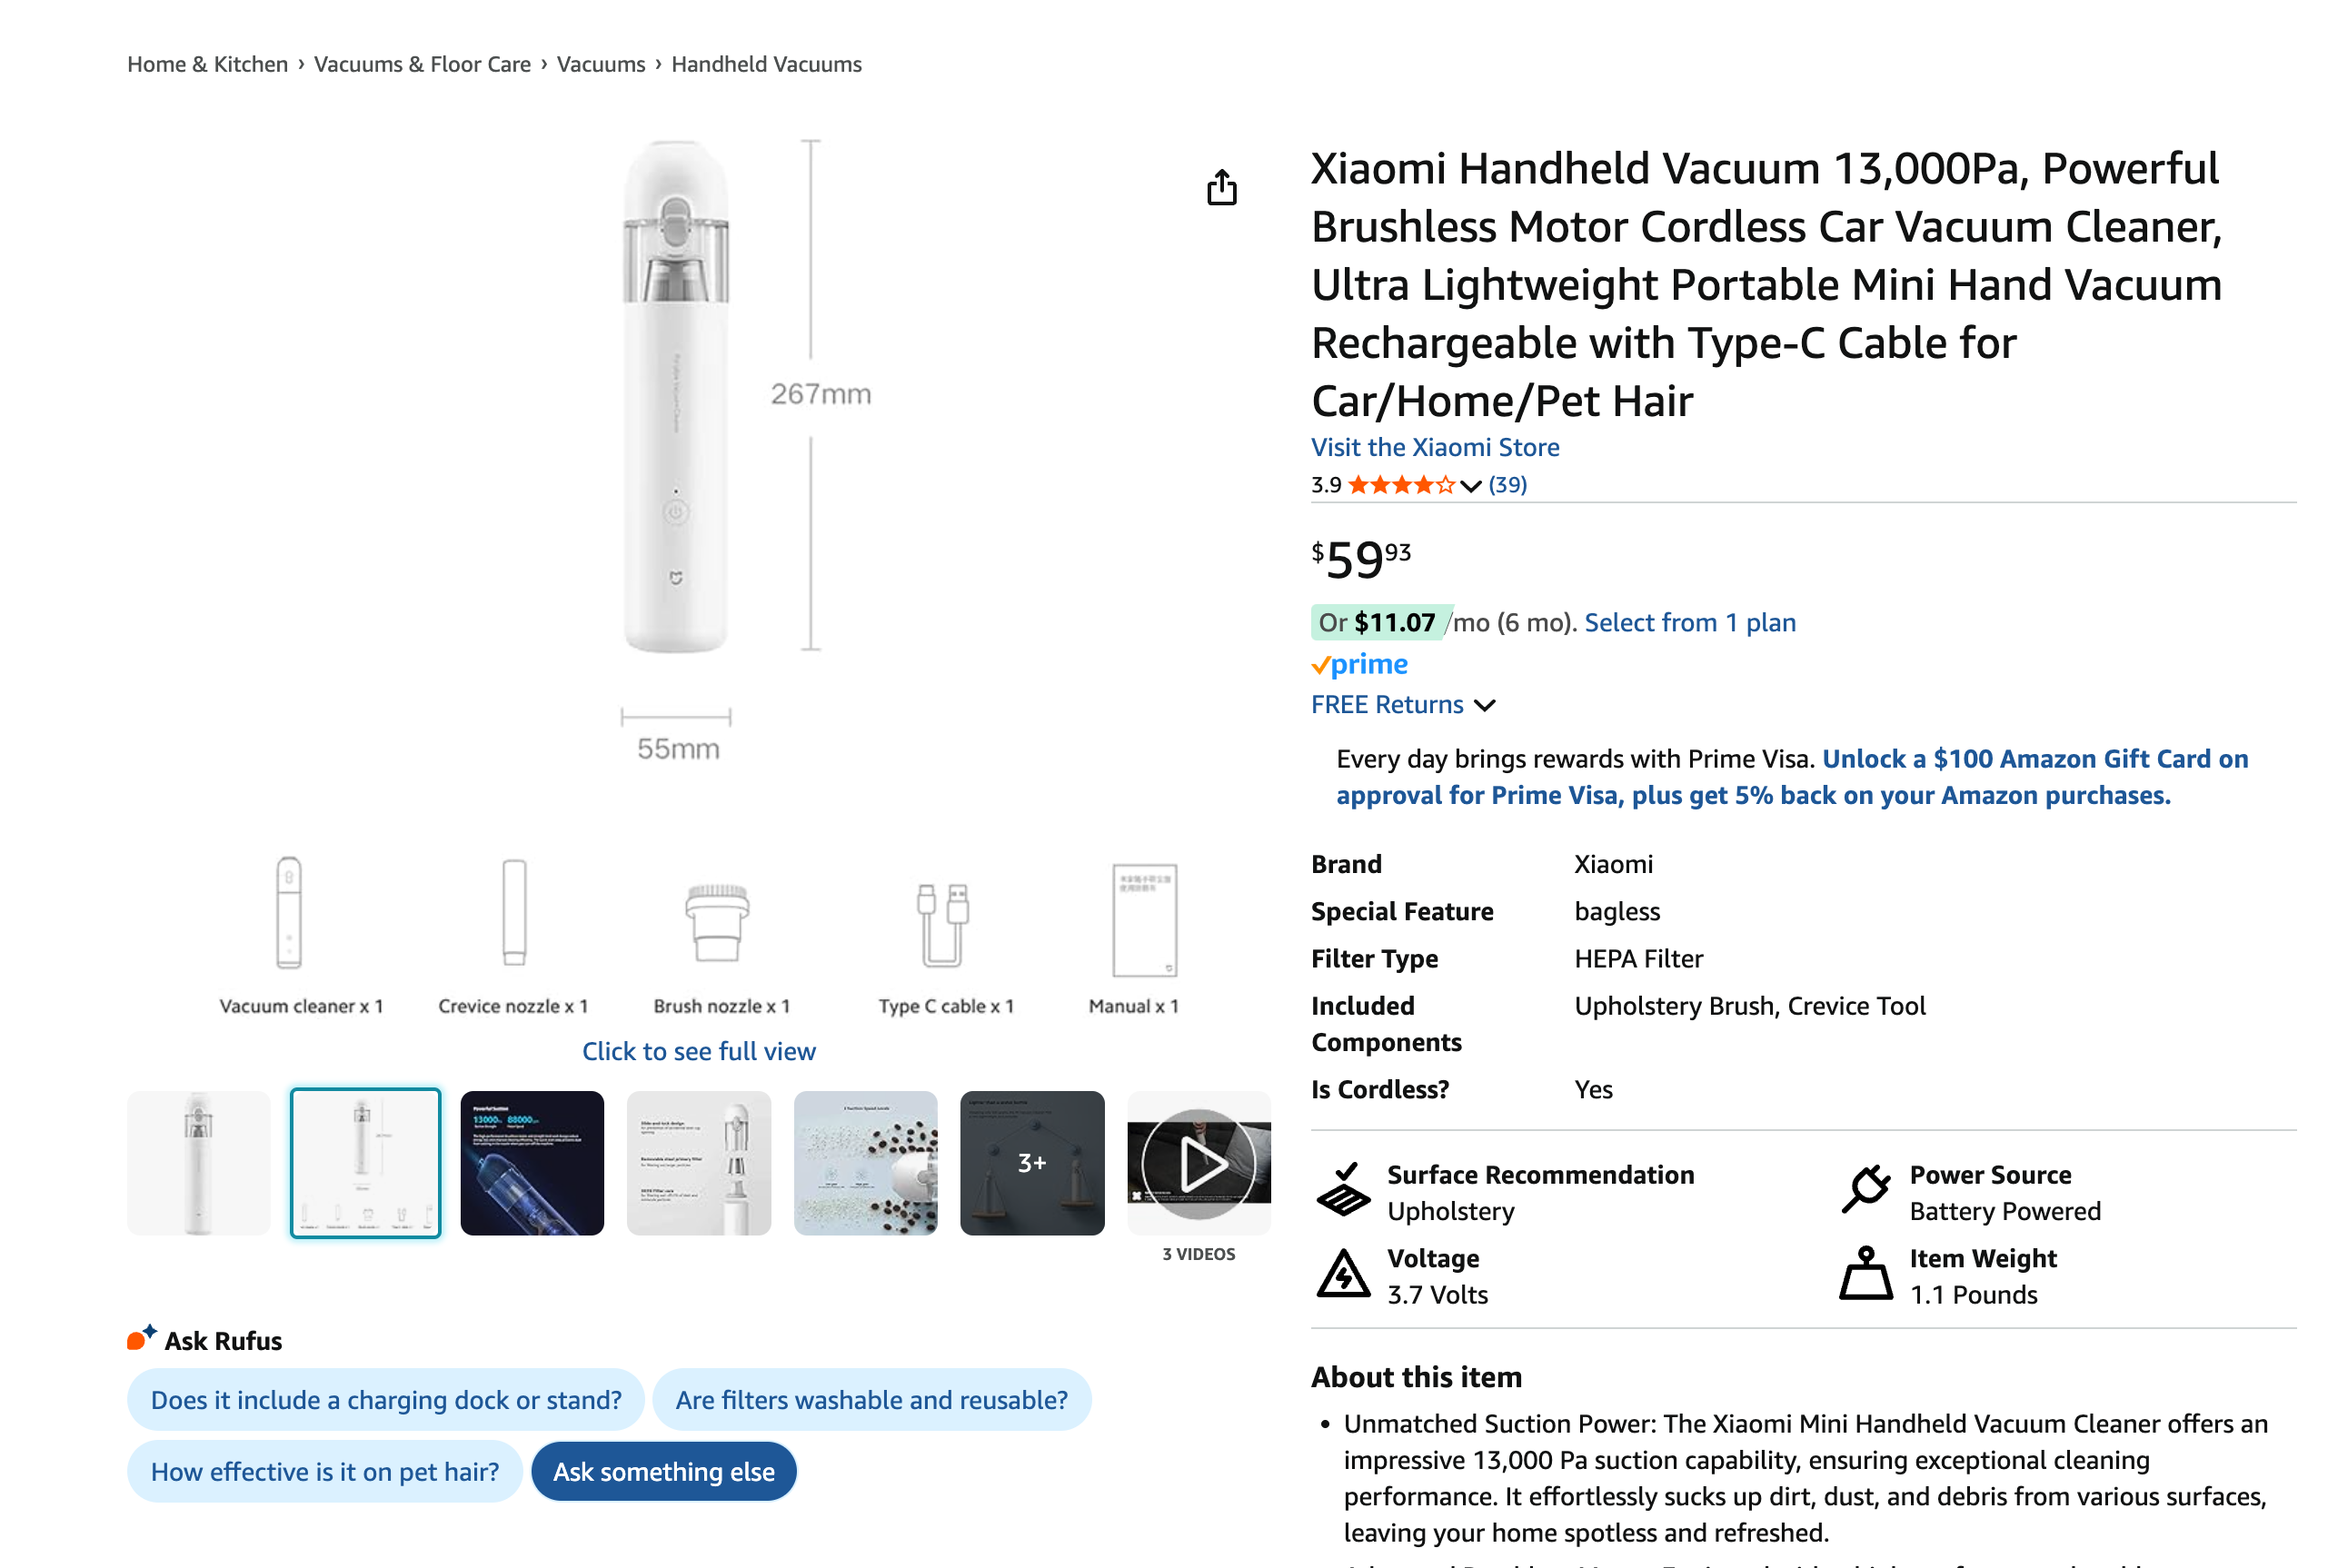Click the share icon above product image
Screen dimensions: 2328x1568
click(x=1221, y=188)
